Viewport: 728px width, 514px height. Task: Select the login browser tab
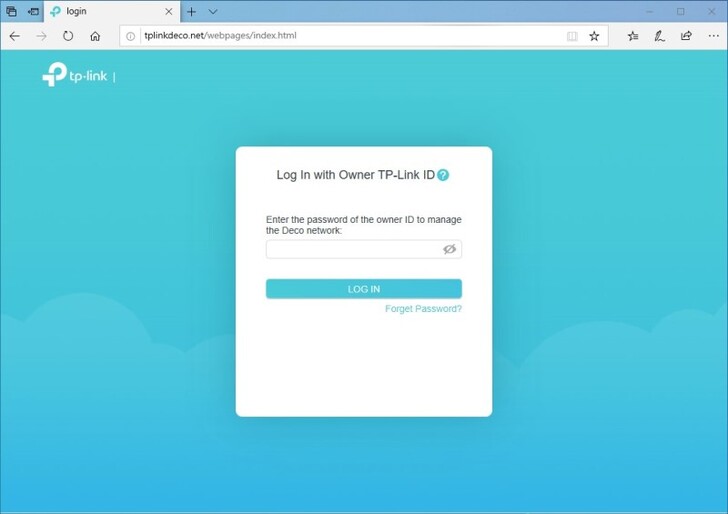pos(111,12)
